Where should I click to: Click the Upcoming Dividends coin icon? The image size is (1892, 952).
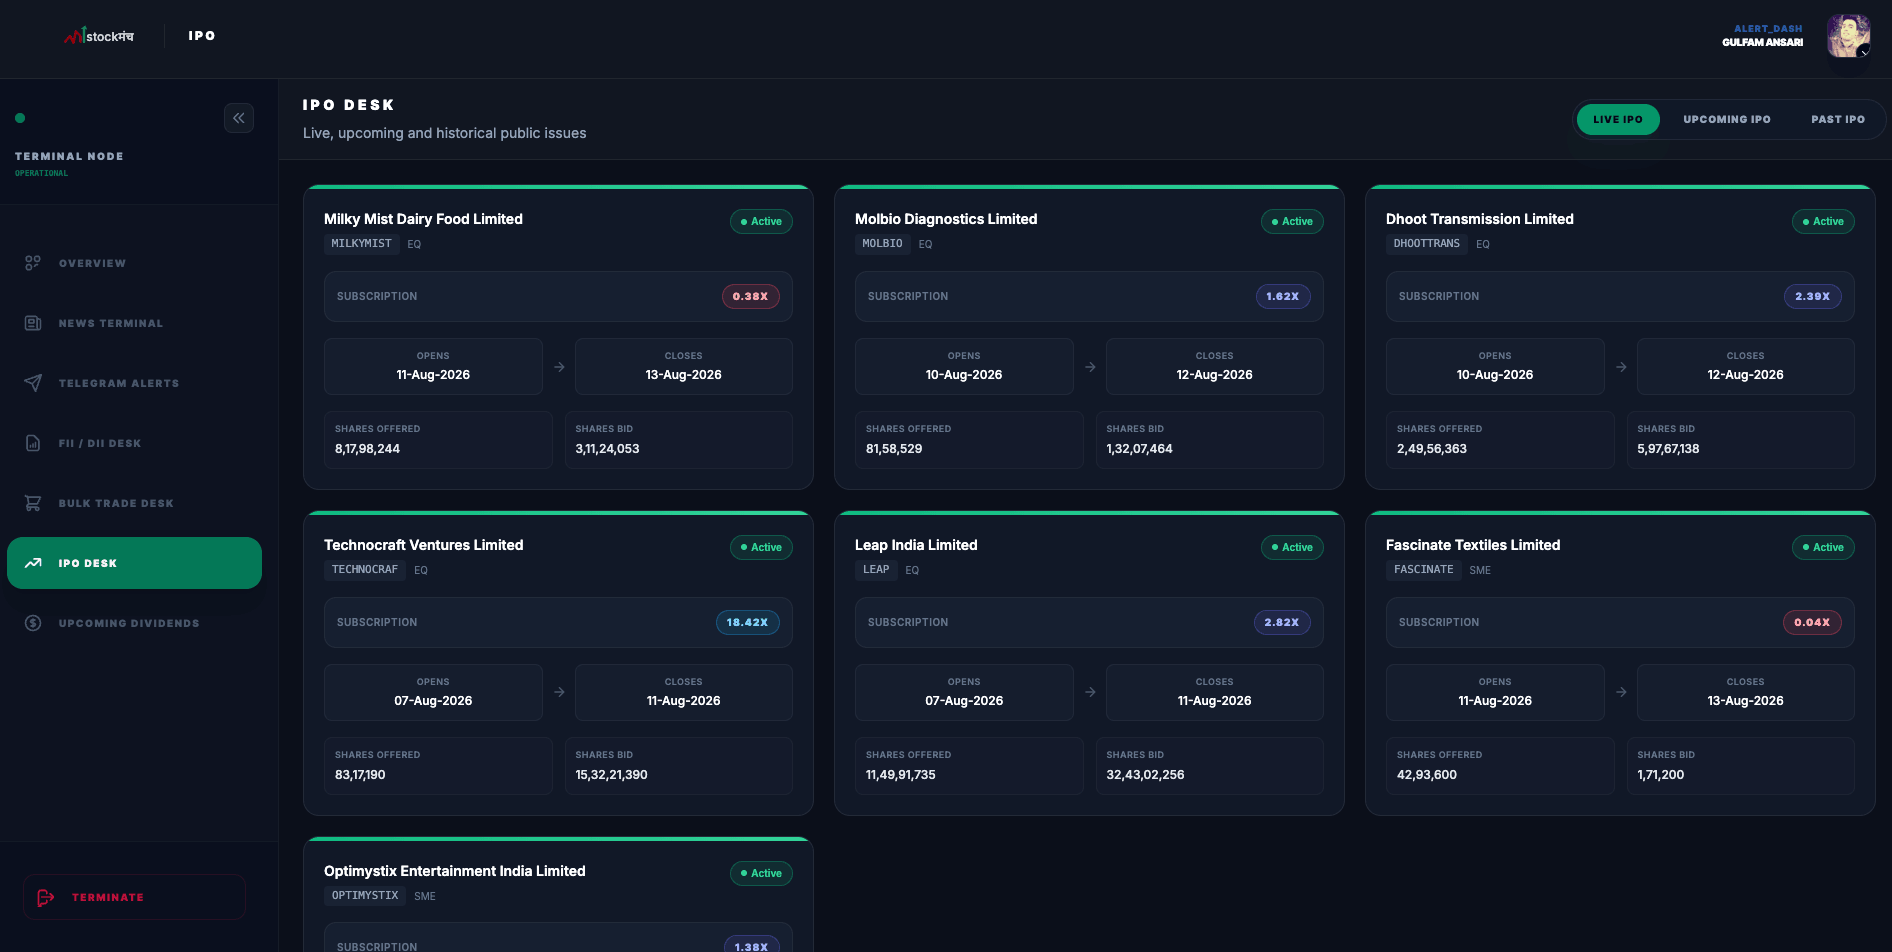[33, 623]
